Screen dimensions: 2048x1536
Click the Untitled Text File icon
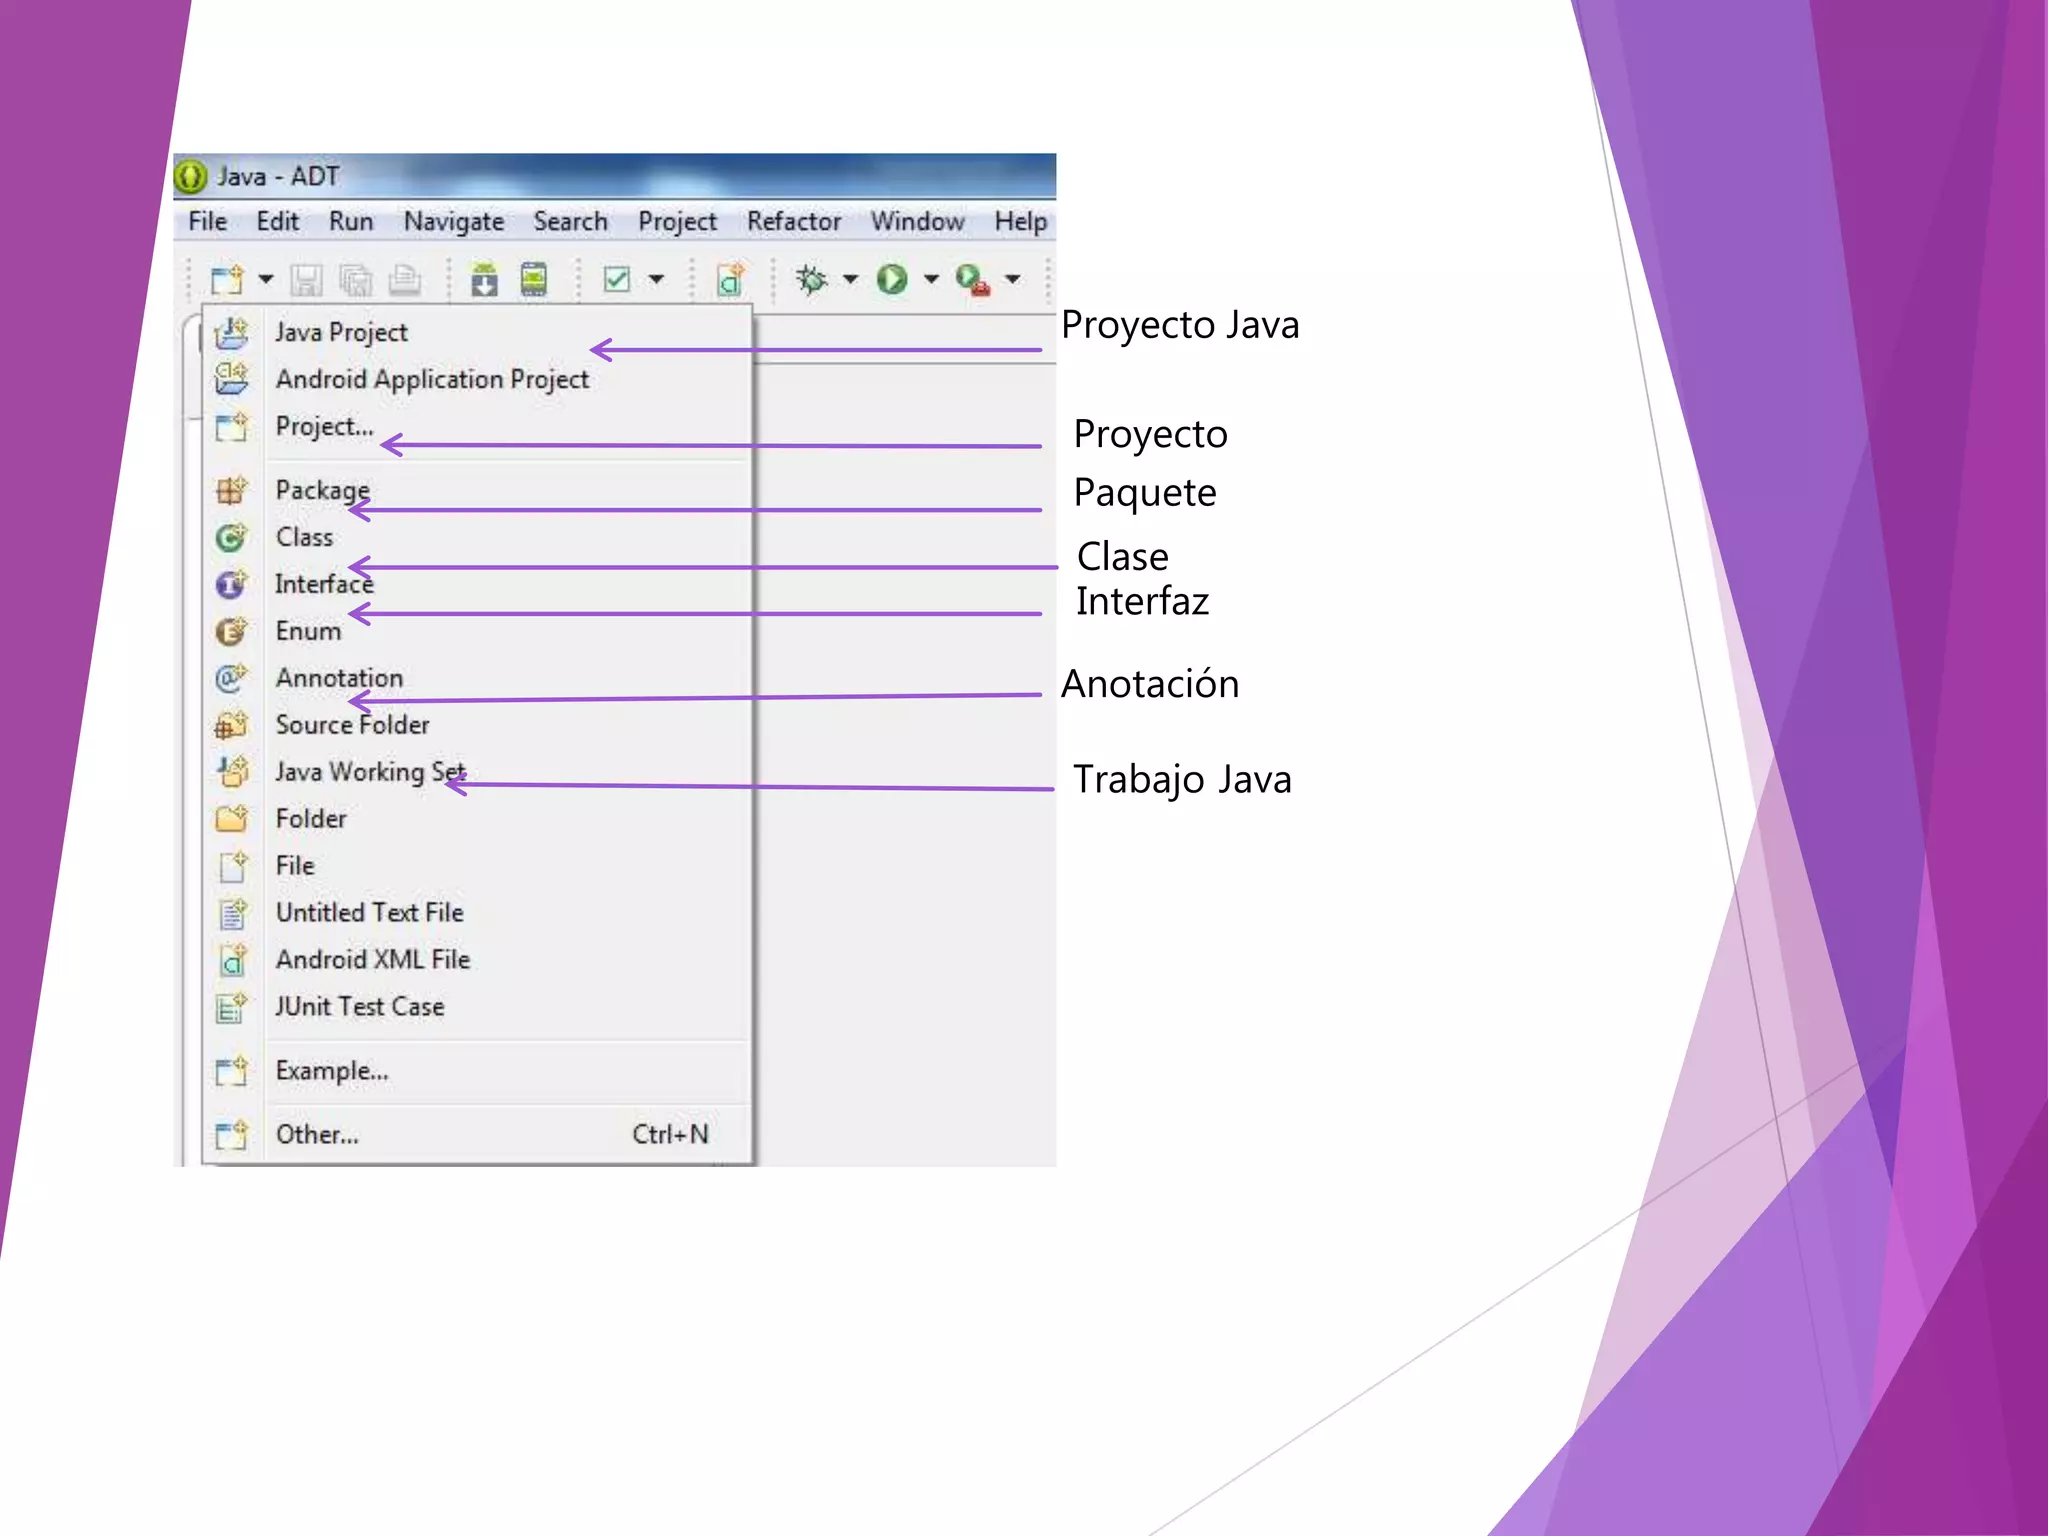232,913
